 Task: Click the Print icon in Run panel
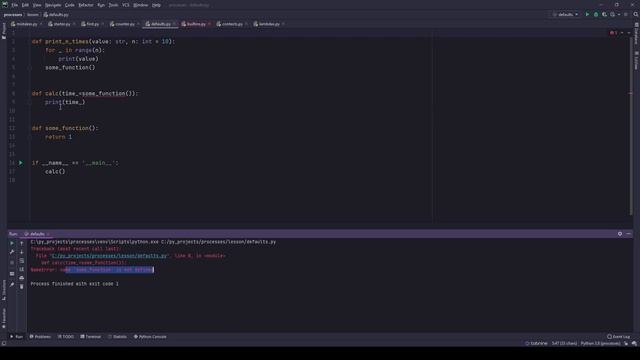point(22,278)
